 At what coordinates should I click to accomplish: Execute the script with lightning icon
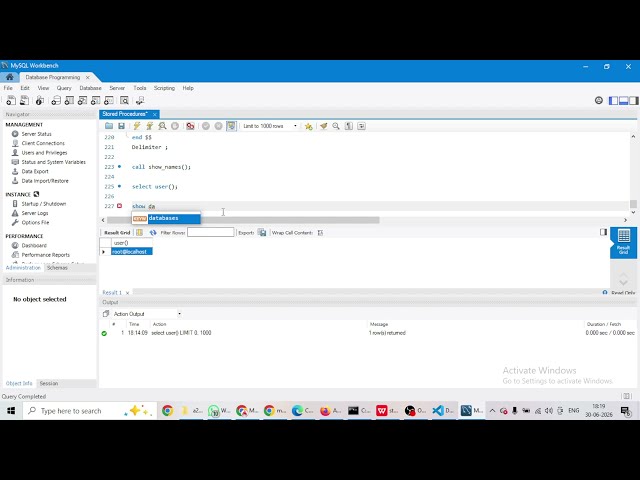click(x=137, y=126)
